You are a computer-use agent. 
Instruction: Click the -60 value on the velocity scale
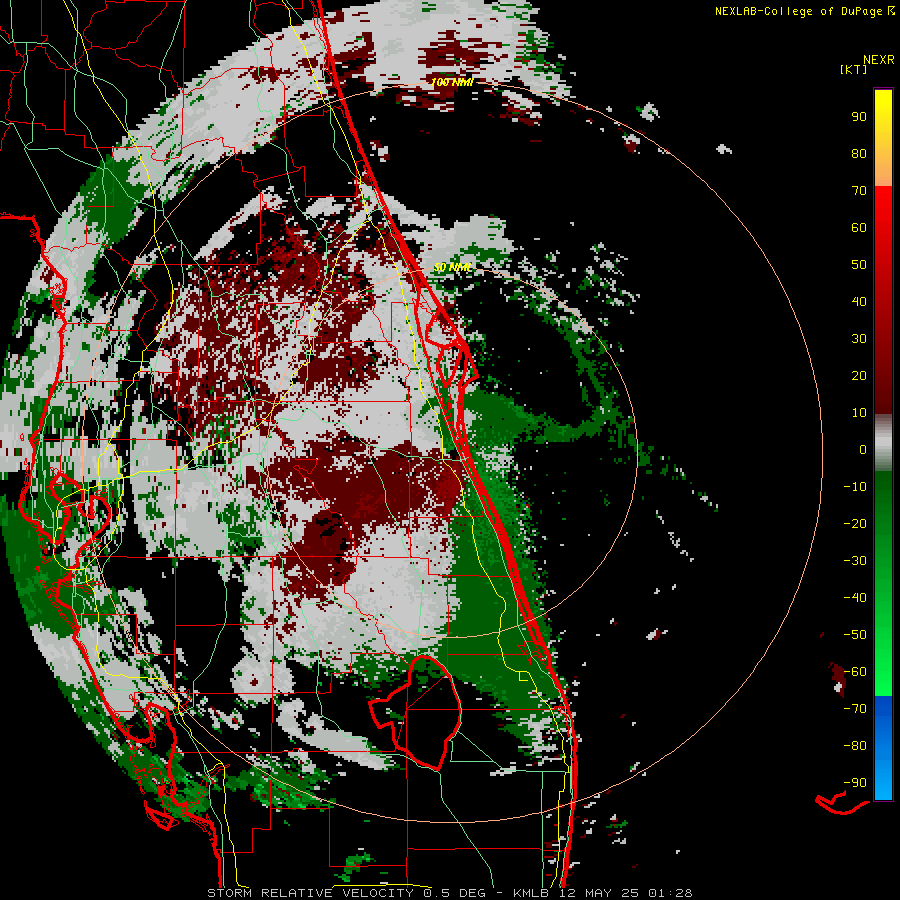[x=855, y=672]
